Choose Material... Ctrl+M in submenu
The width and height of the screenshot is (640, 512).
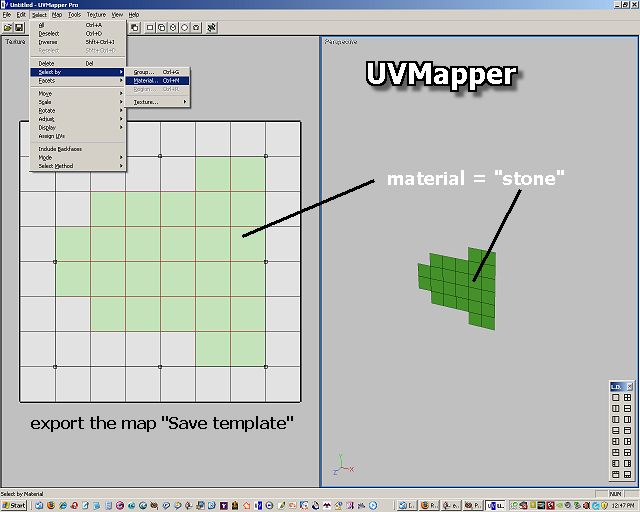click(157, 80)
